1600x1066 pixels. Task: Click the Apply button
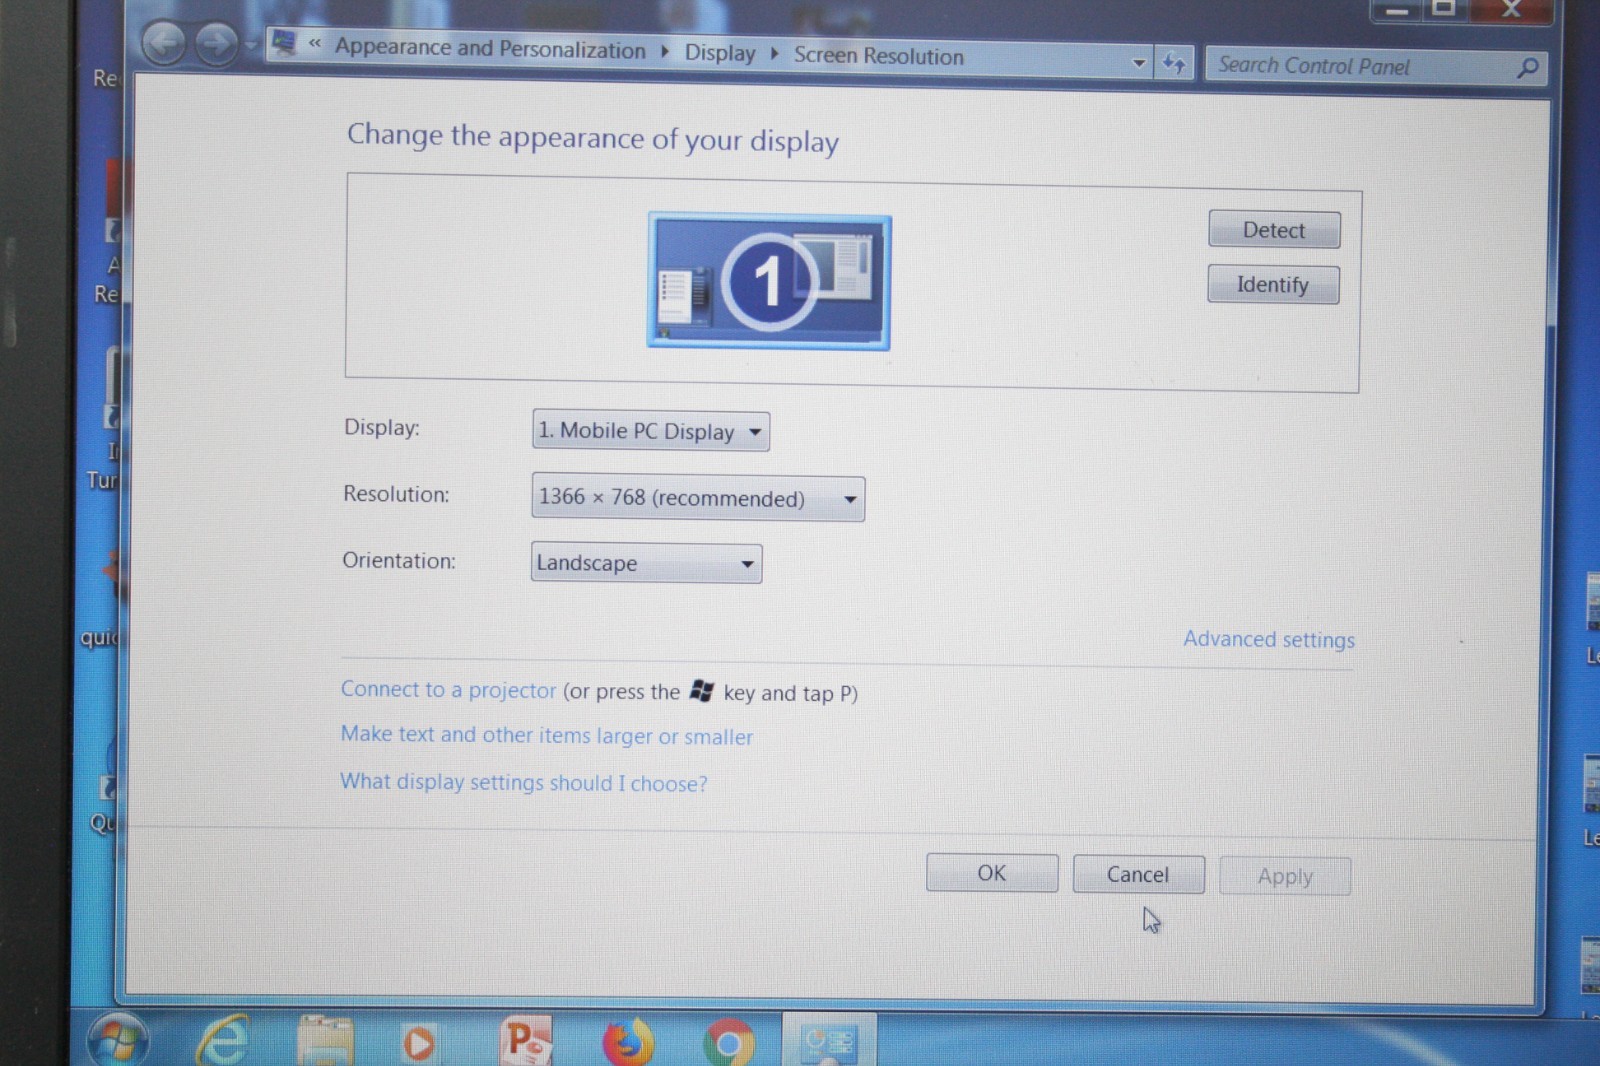coord(1285,877)
